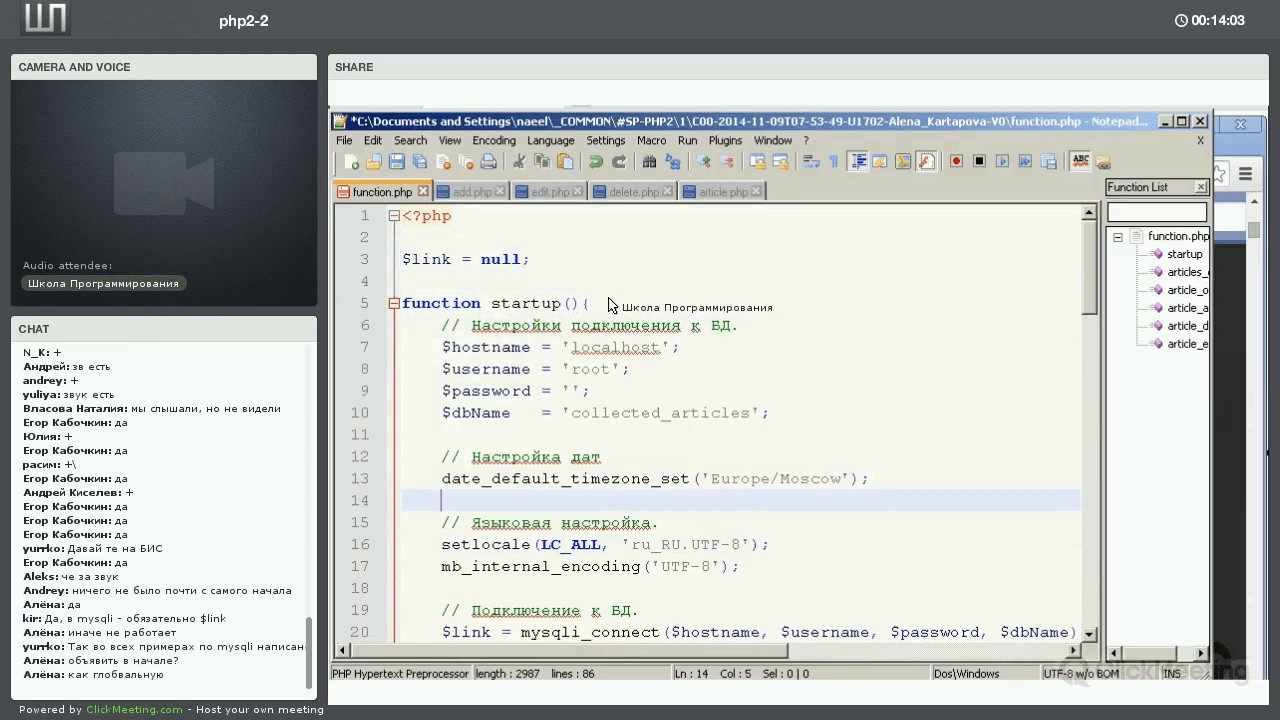Open the Language menu
1280x720 pixels.
click(551, 141)
